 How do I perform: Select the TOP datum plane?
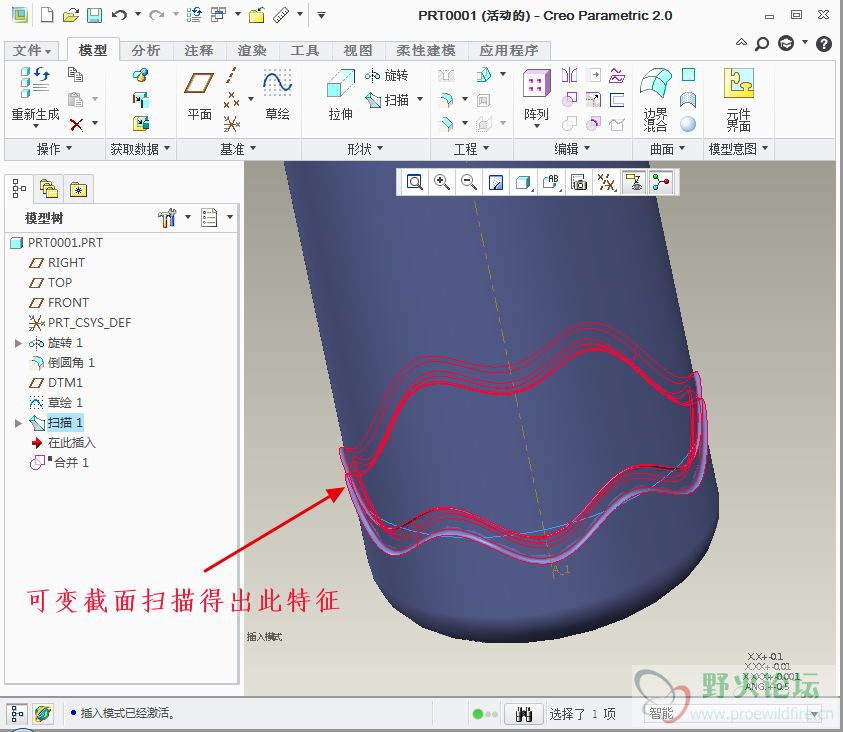[50, 283]
